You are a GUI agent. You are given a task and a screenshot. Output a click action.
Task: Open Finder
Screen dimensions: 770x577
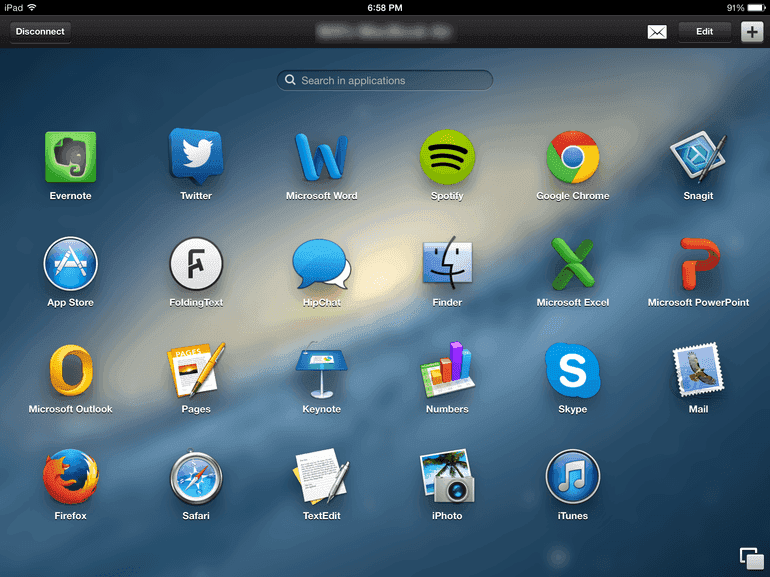click(447, 266)
